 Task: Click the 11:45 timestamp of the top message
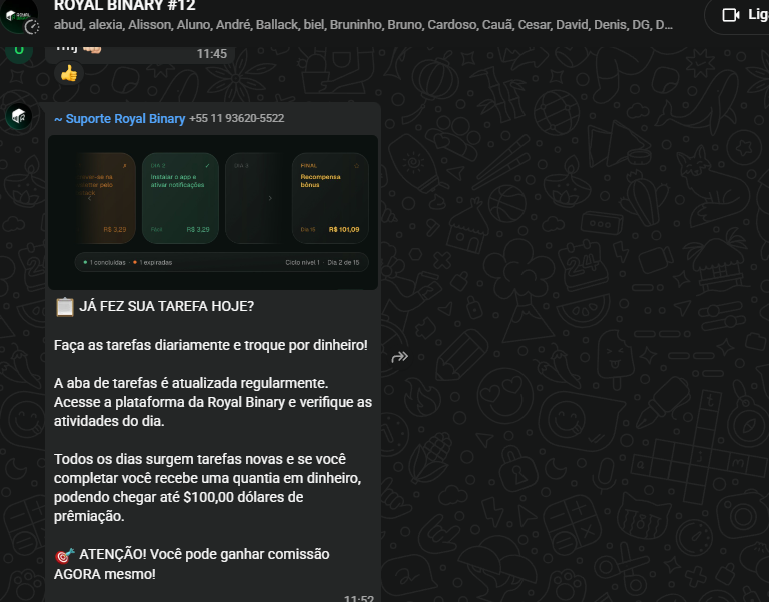click(212, 54)
